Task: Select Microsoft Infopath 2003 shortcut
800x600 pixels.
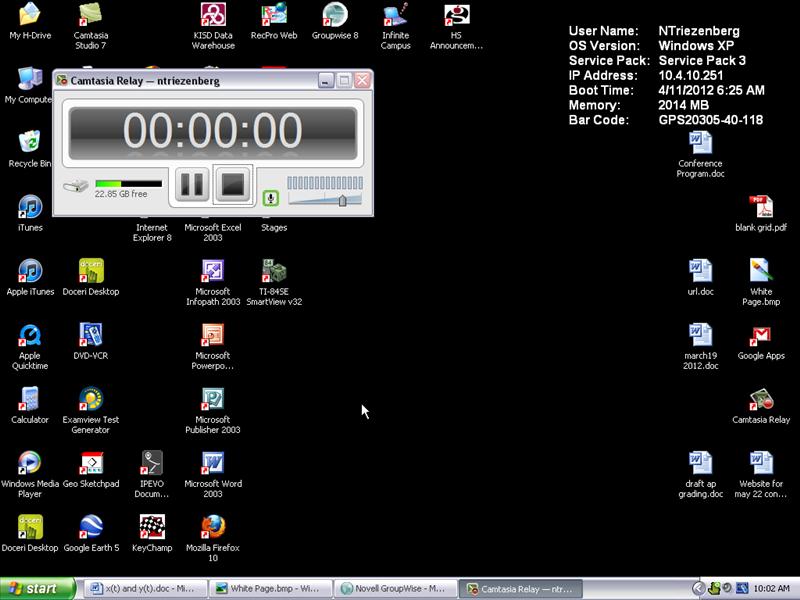Action: click(213, 282)
